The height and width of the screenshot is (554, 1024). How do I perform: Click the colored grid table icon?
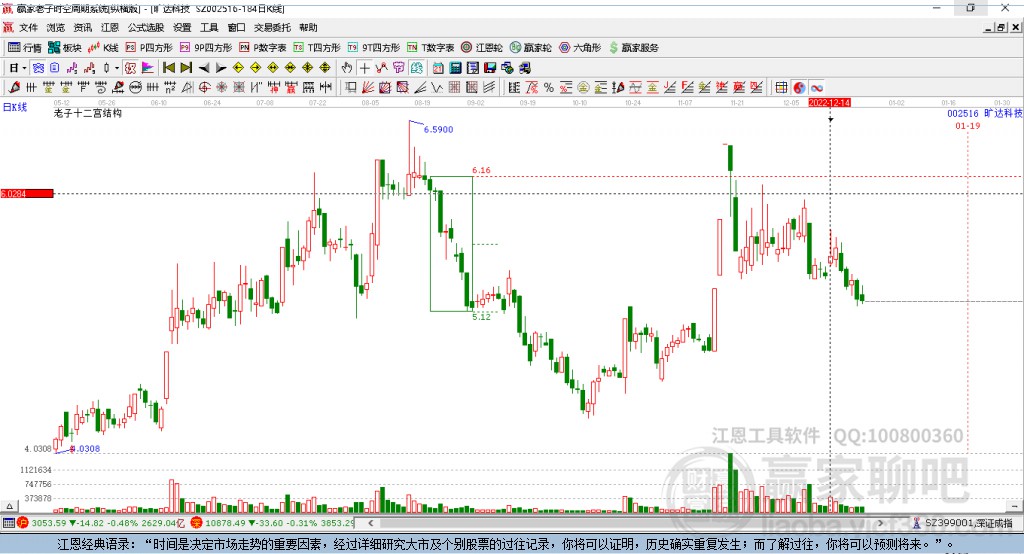pos(781,88)
